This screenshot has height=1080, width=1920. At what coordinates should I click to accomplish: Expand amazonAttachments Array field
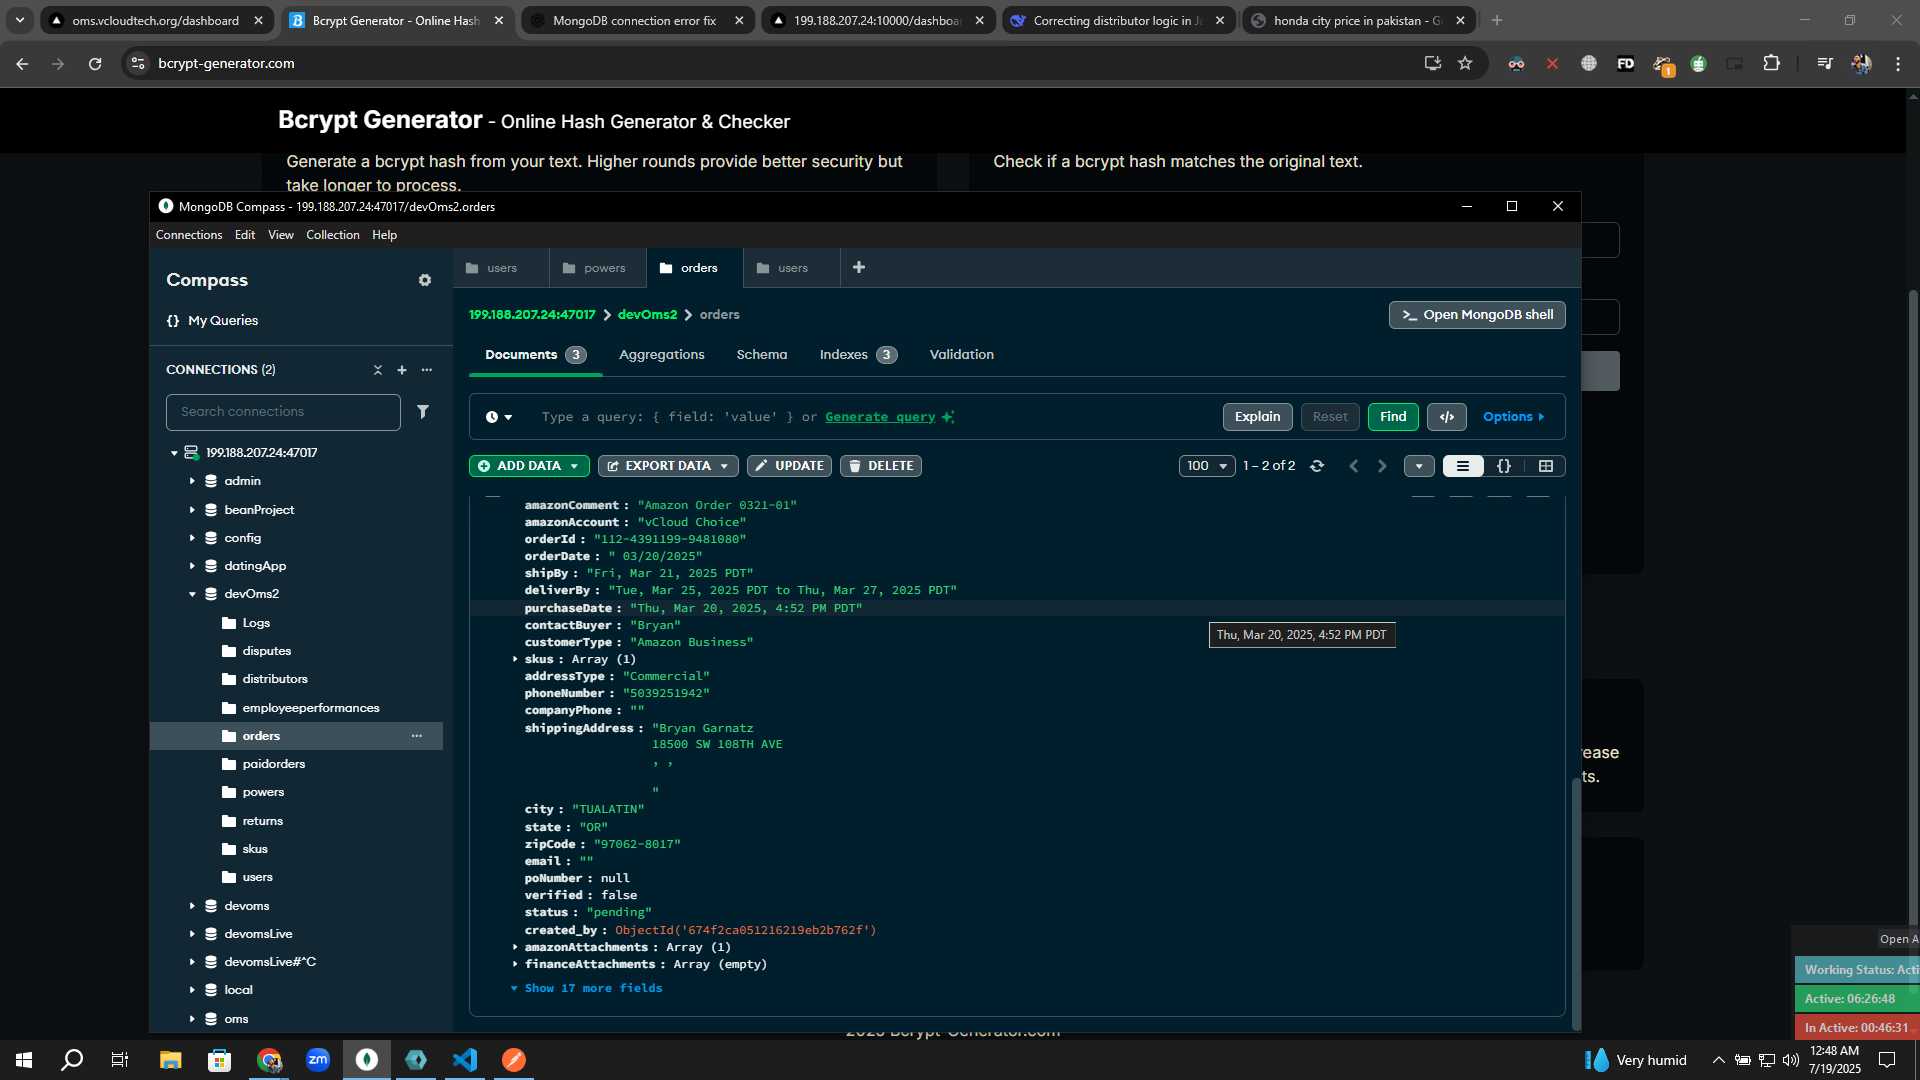(515, 947)
